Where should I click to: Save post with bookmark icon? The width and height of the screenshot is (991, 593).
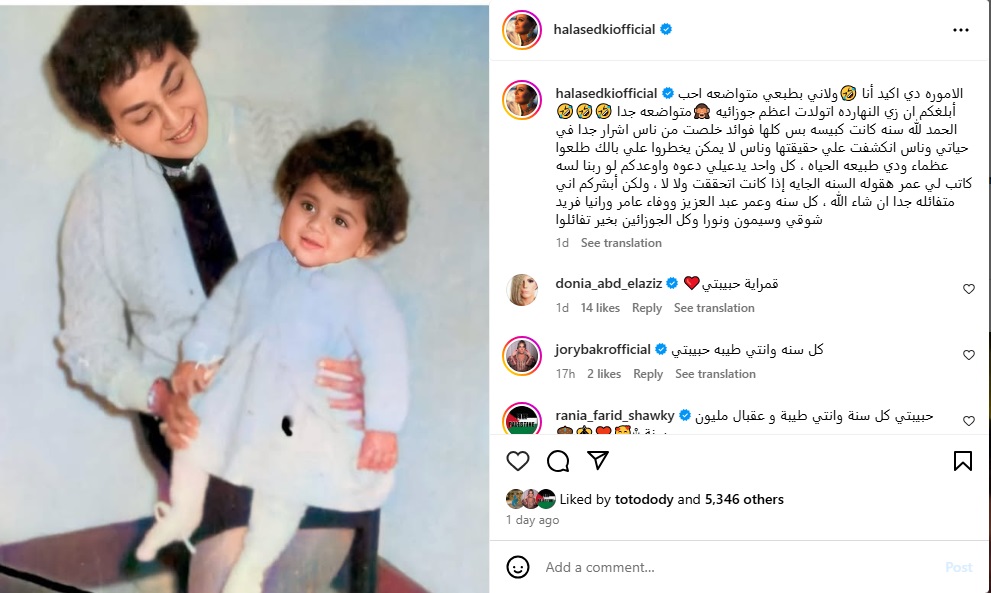click(963, 461)
